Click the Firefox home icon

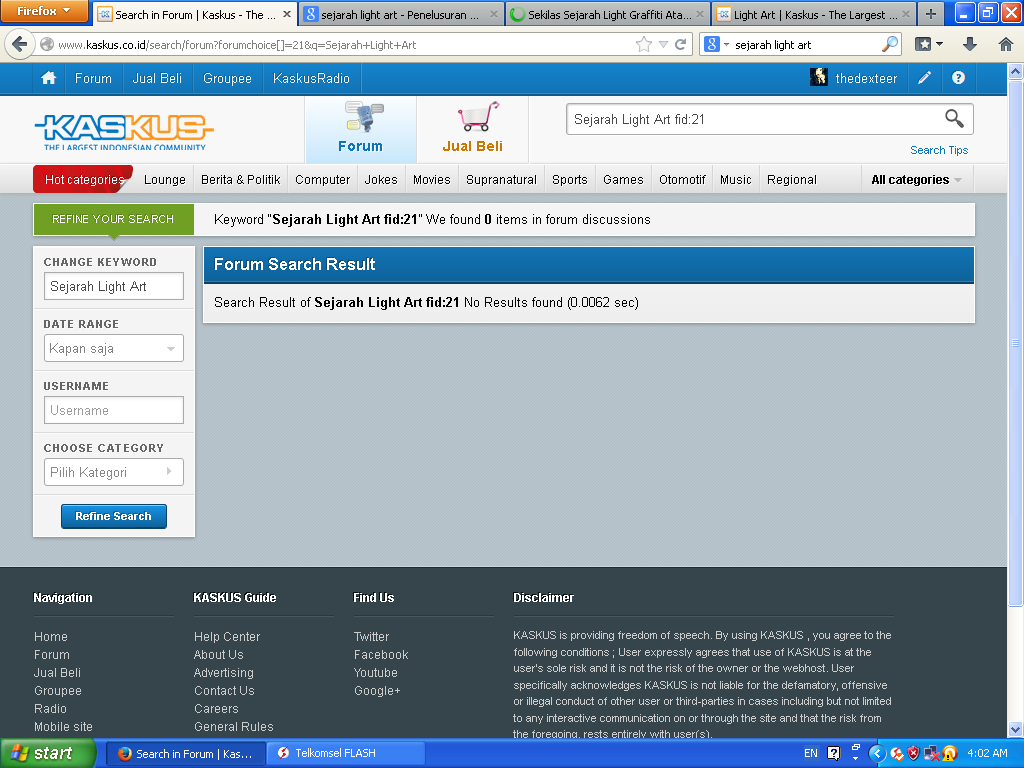click(1006, 44)
